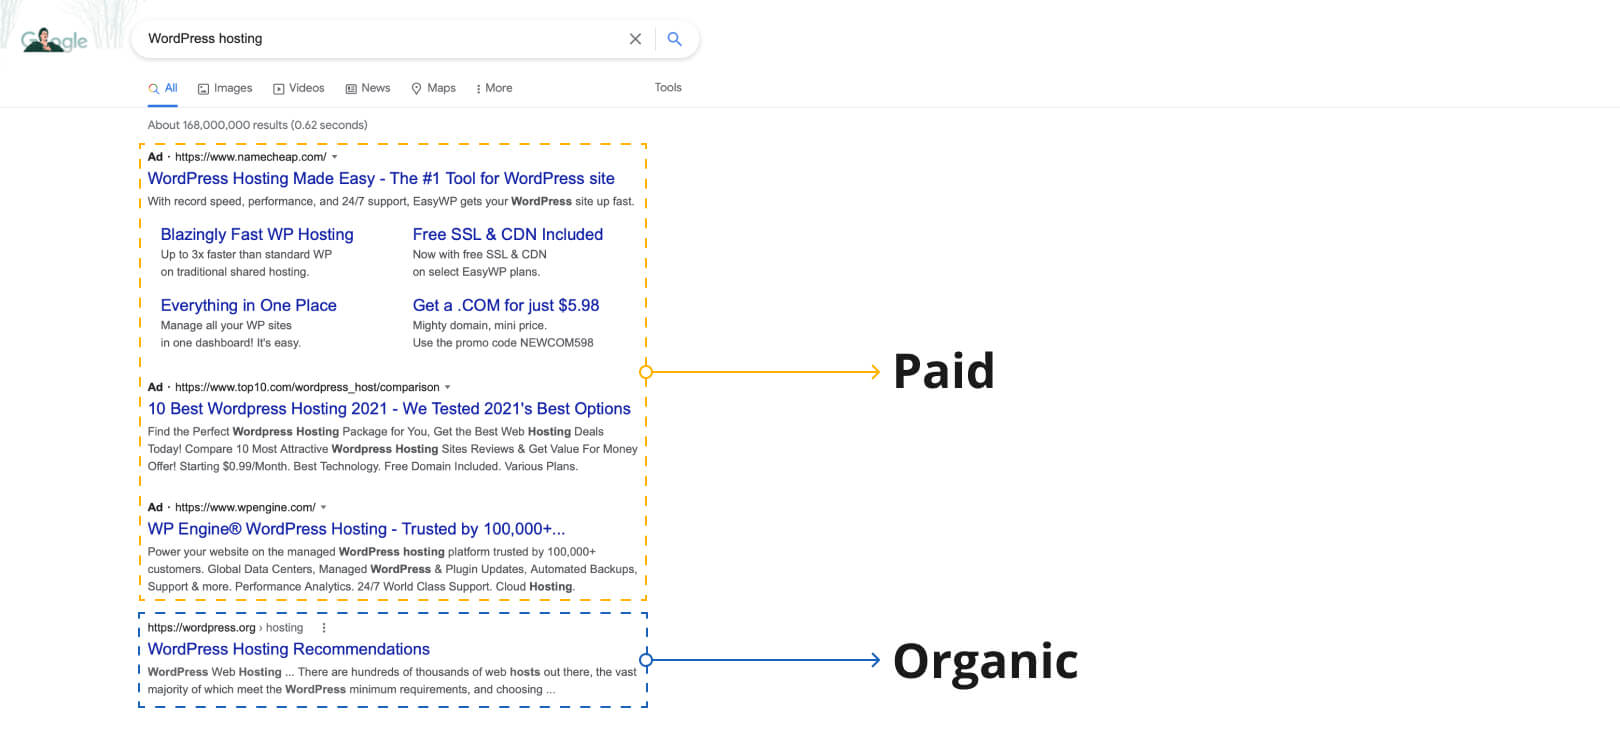Open the Images results tab
The width and height of the screenshot is (1620, 730).
click(225, 88)
